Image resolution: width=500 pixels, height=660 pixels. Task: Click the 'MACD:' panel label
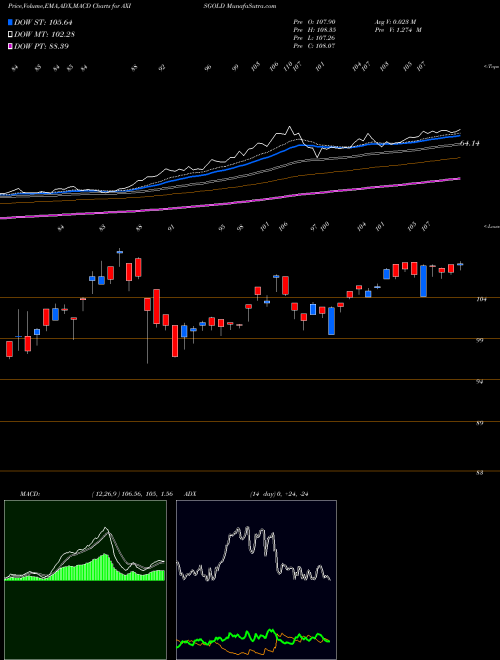pos(29,494)
